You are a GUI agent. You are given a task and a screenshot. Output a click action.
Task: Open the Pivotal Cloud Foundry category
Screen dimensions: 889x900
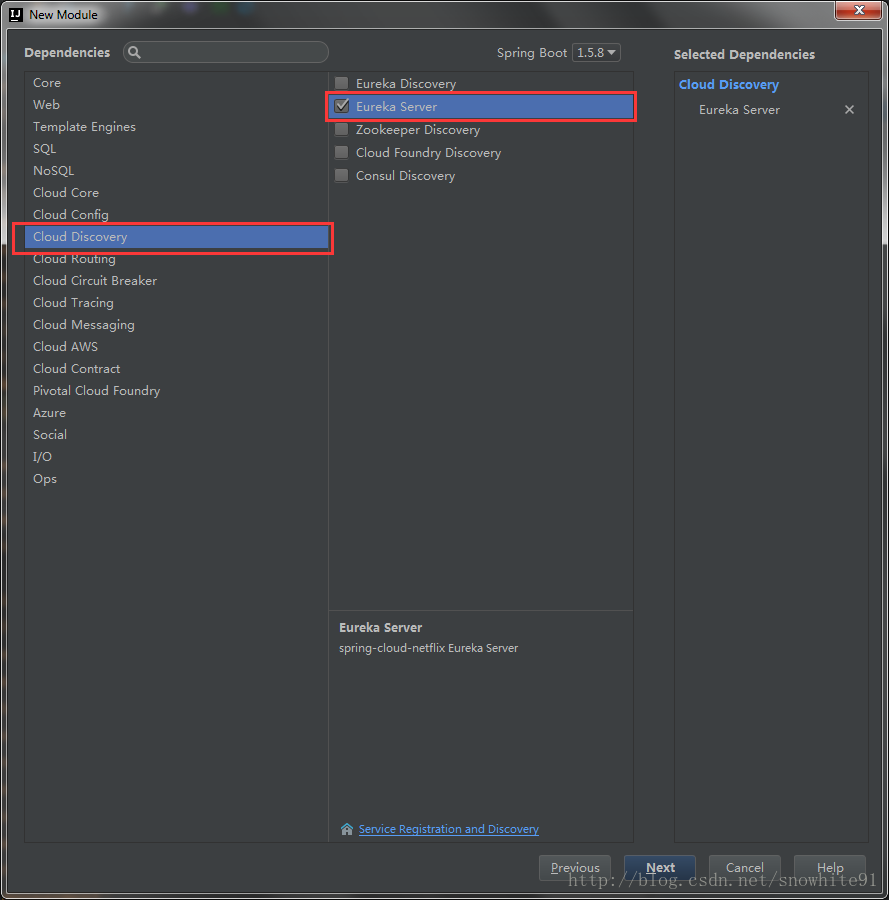[x=176, y=390]
